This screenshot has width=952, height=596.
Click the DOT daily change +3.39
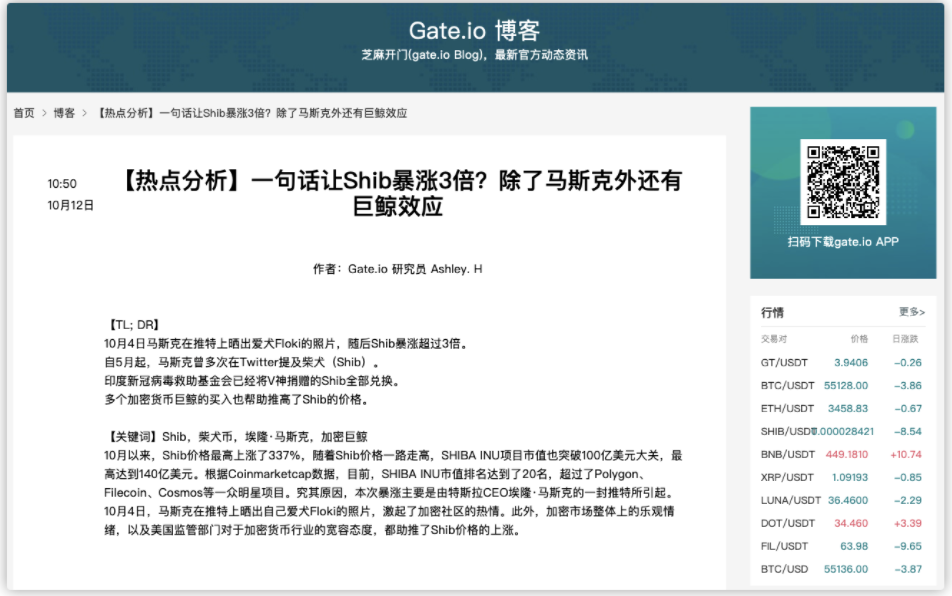pyautogui.click(x=908, y=523)
